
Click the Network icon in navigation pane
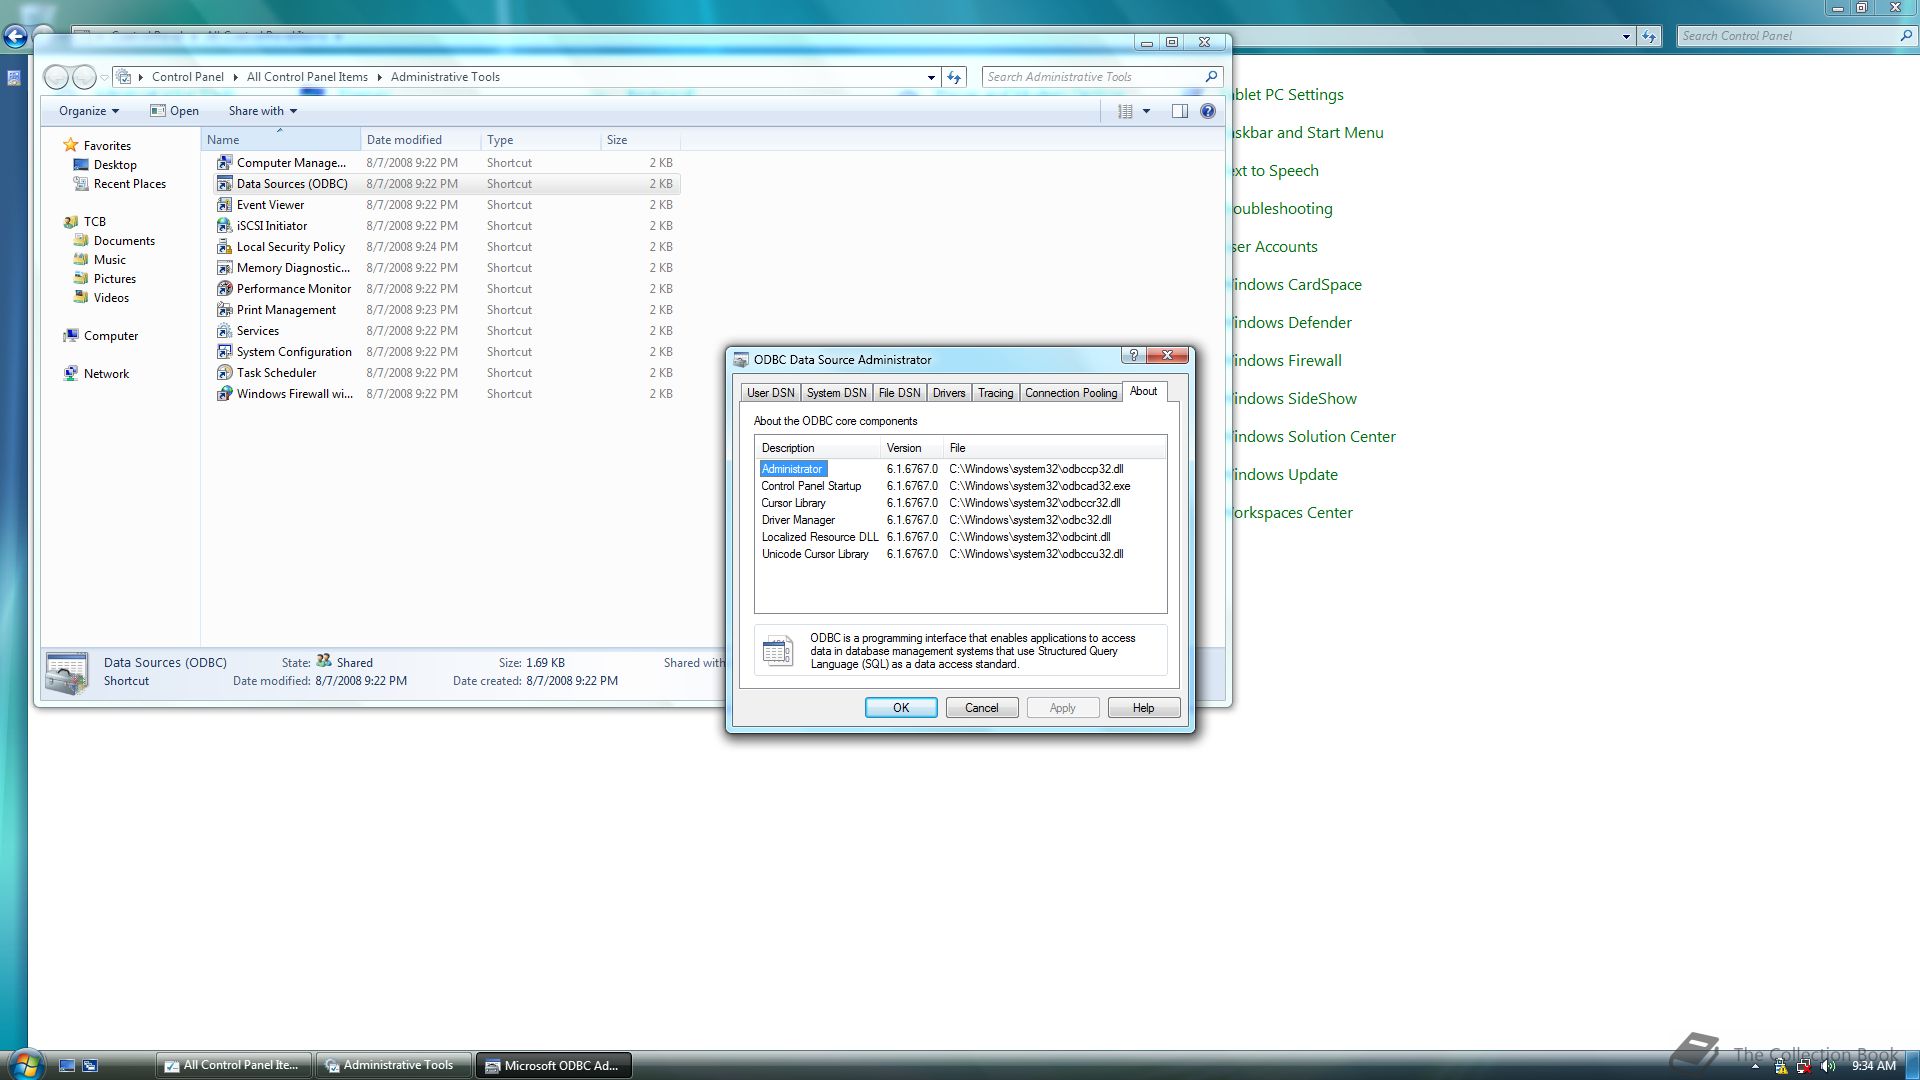[71, 373]
